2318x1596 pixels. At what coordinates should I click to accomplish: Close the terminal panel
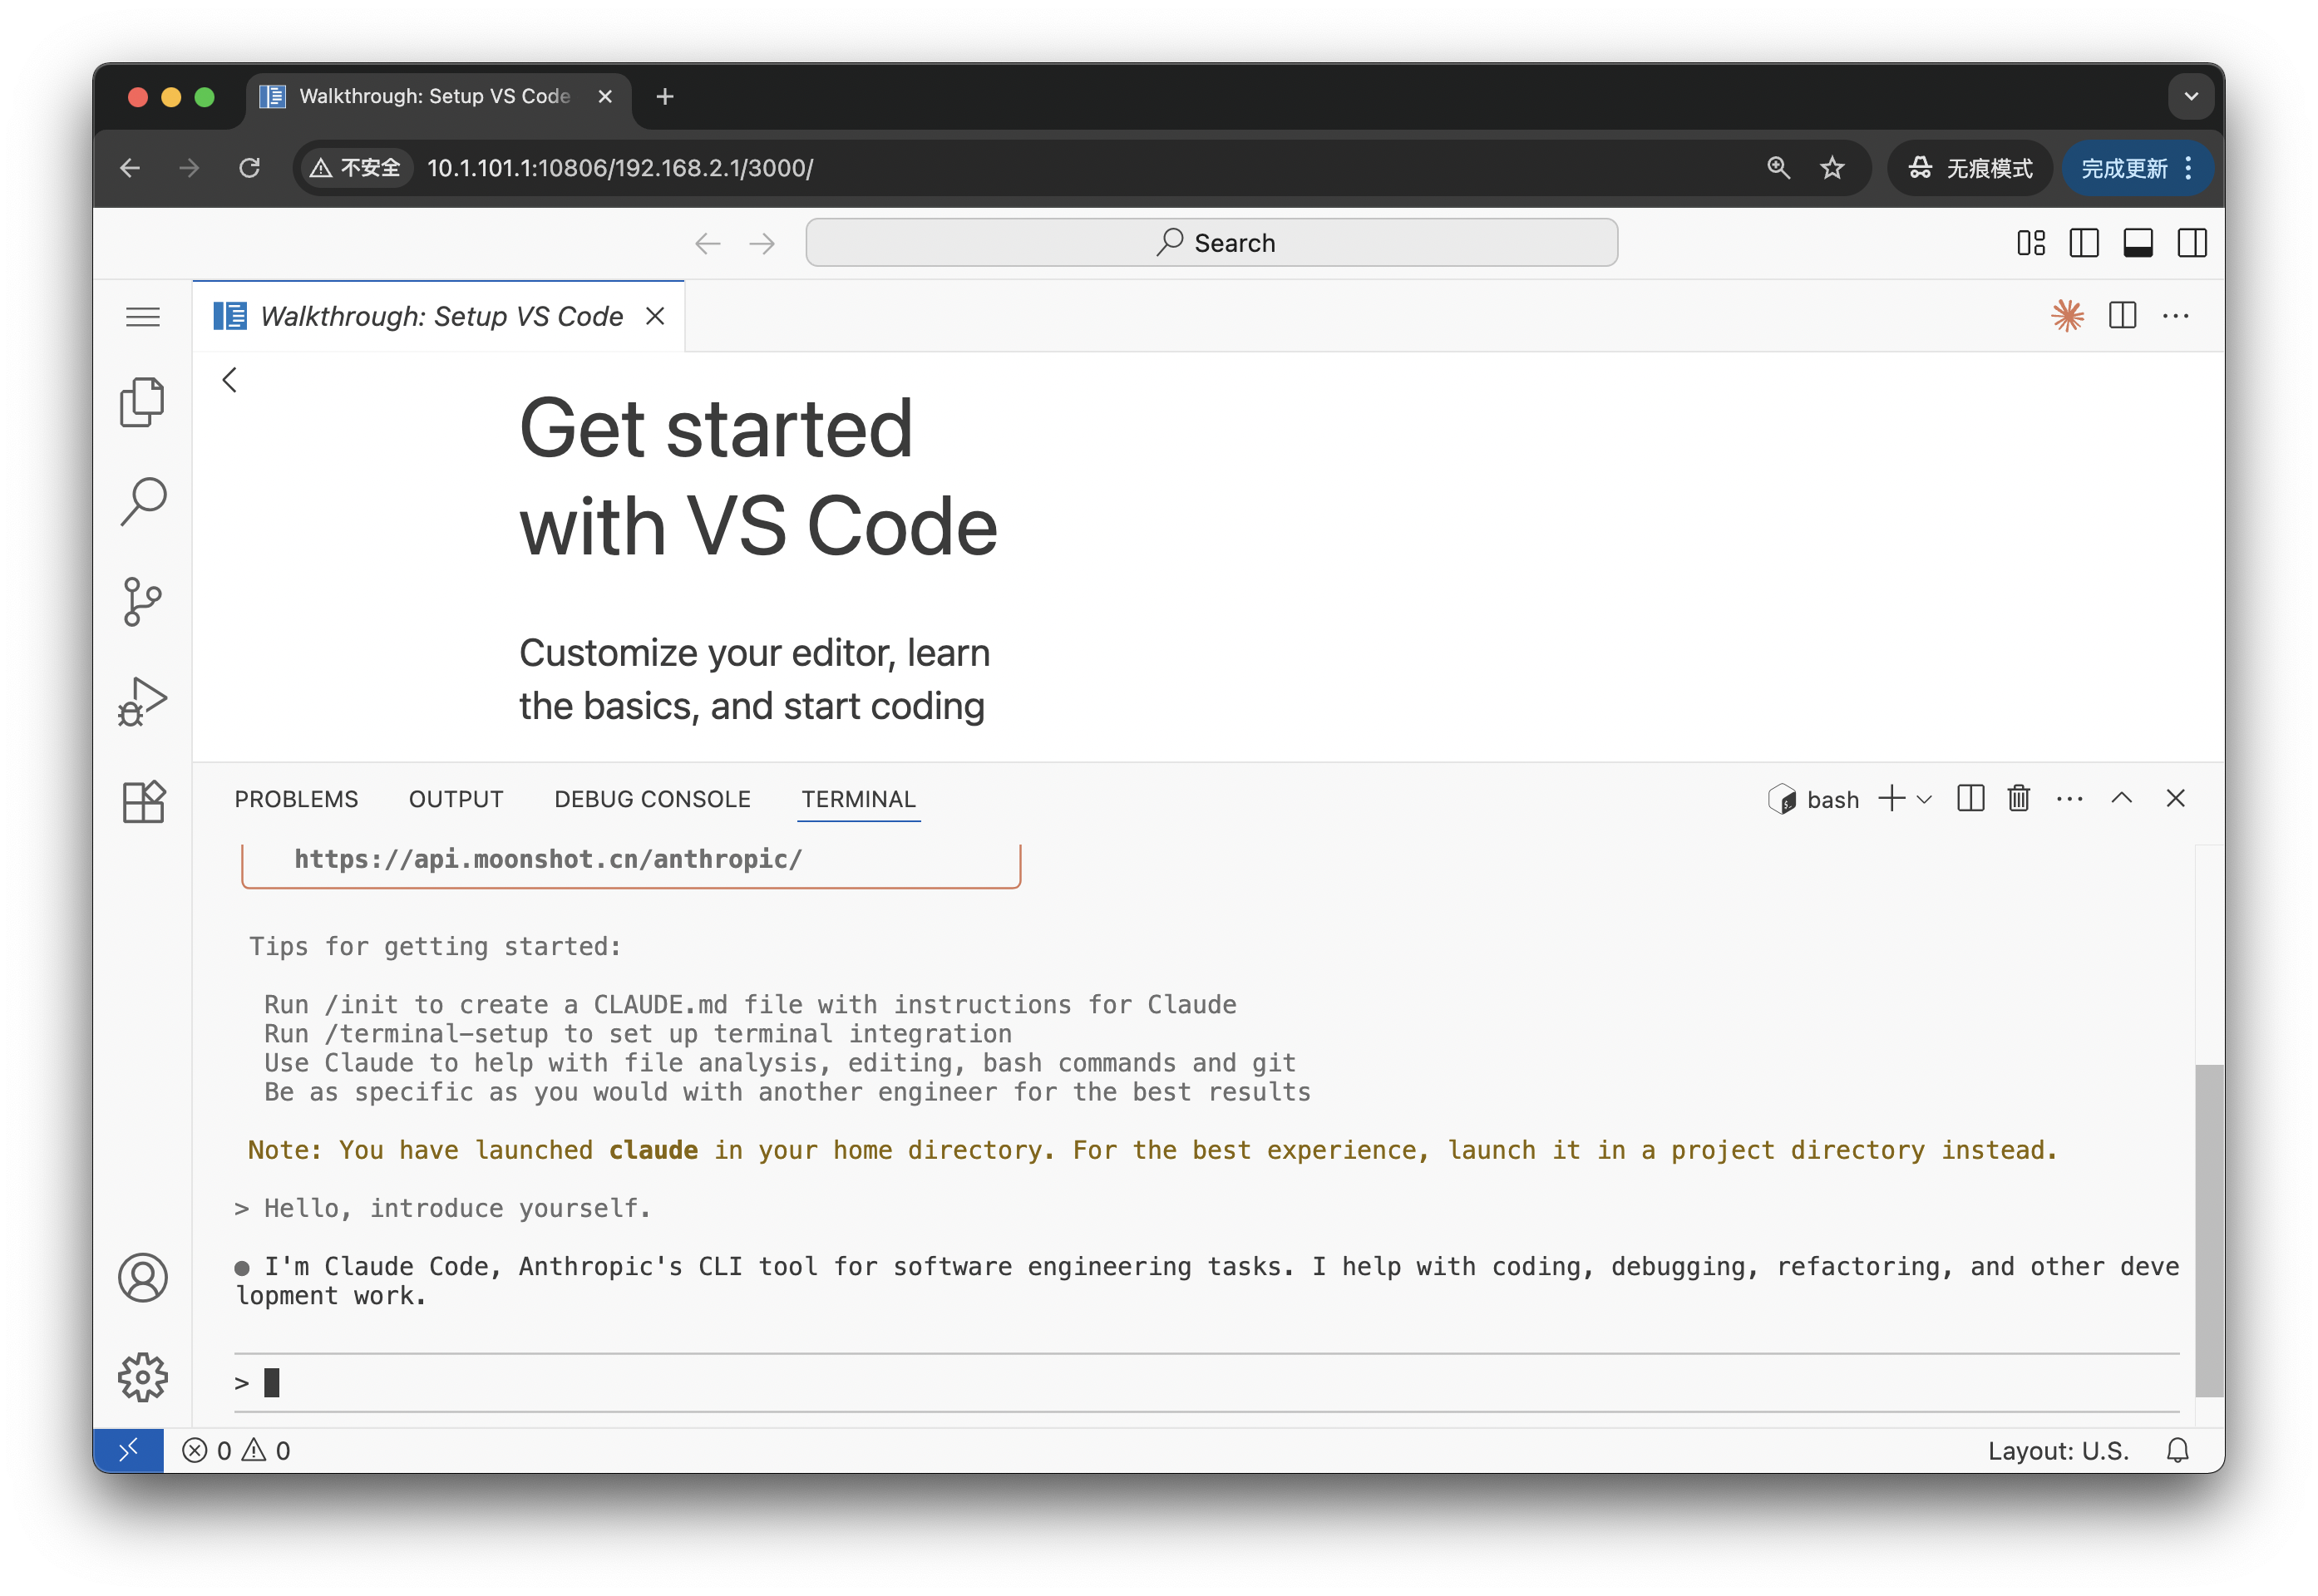2175,798
